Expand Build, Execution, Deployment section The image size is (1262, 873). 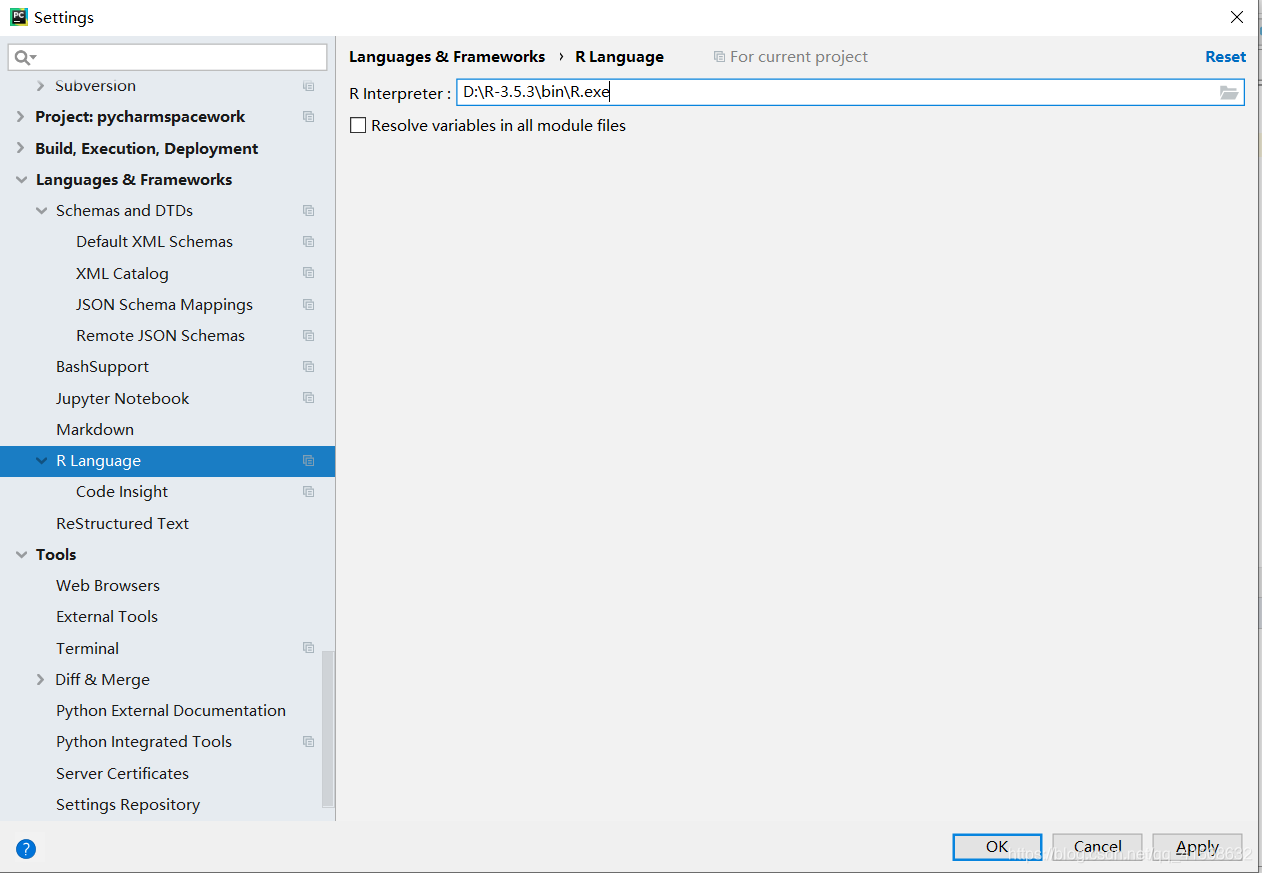21,148
